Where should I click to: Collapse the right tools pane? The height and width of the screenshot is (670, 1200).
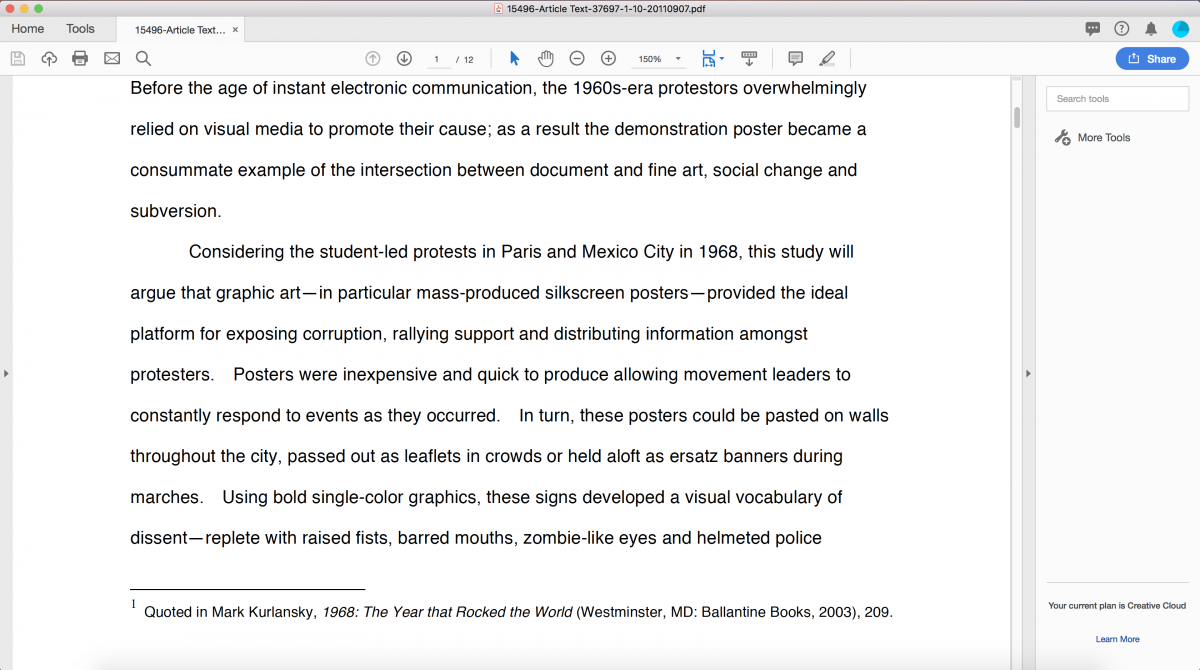click(x=1026, y=373)
